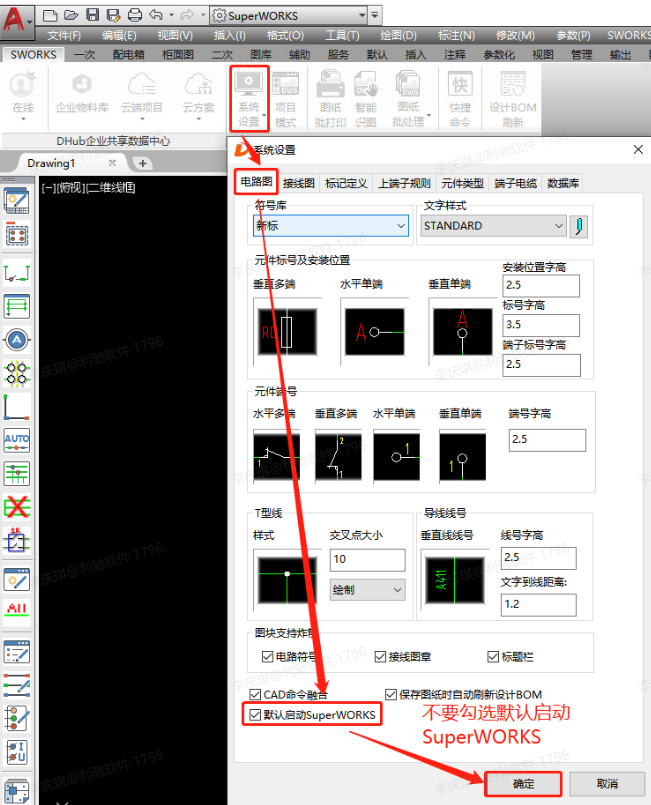This screenshot has width=651, height=805.
Task: Expand the 在线 dropdown arrow
Action: click(x=23, y=119)
